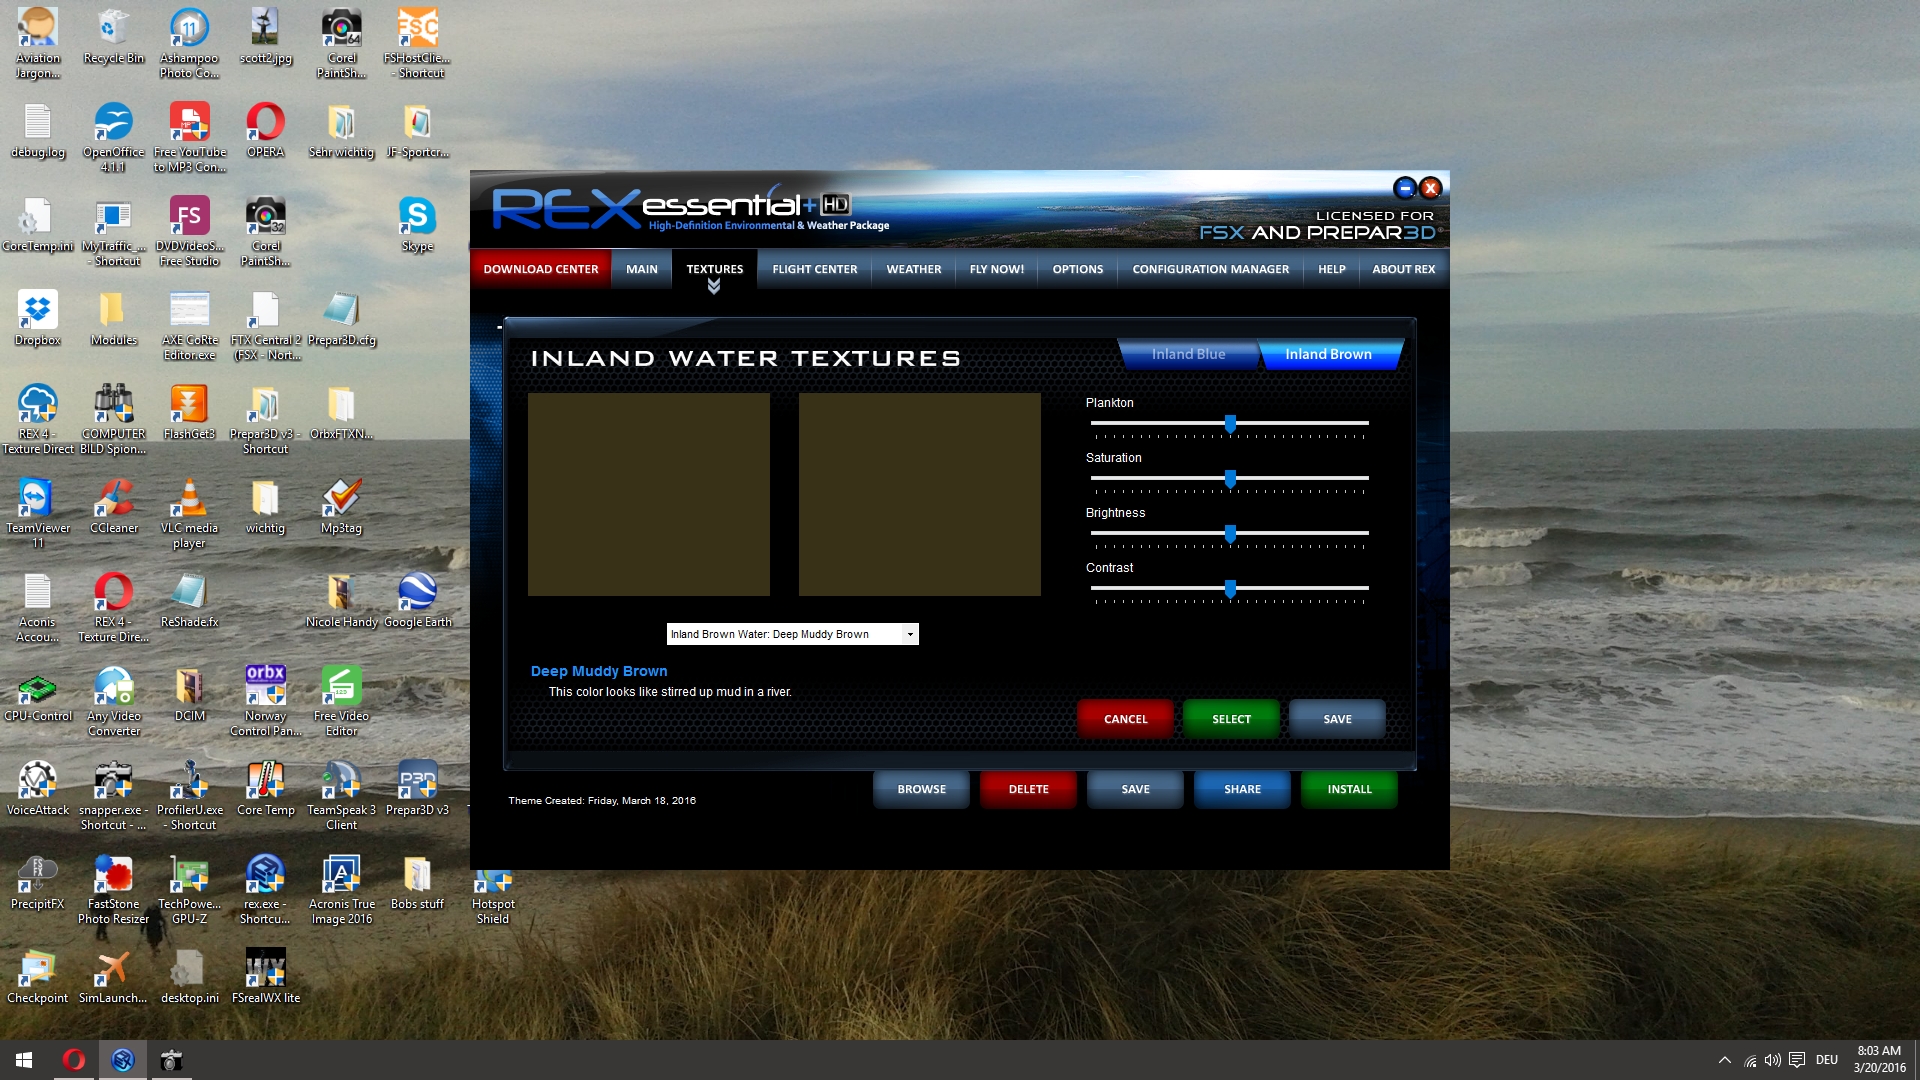The image size is (1920, 1080).
Task: Click the OpenOffice 4.1.1 icon
Action: (113, 137)
